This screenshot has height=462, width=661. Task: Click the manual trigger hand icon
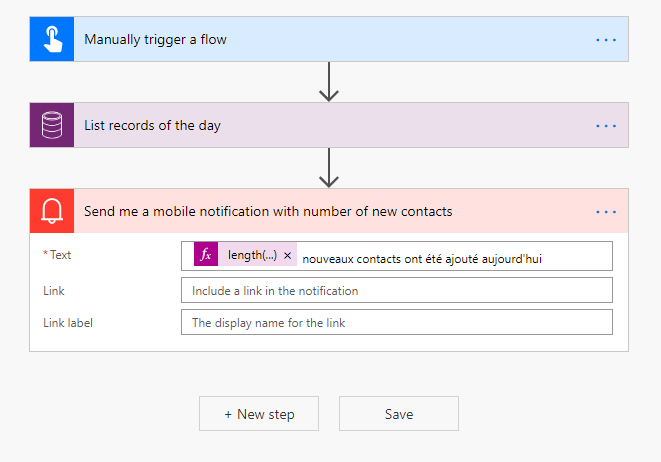tap(52, 39)
